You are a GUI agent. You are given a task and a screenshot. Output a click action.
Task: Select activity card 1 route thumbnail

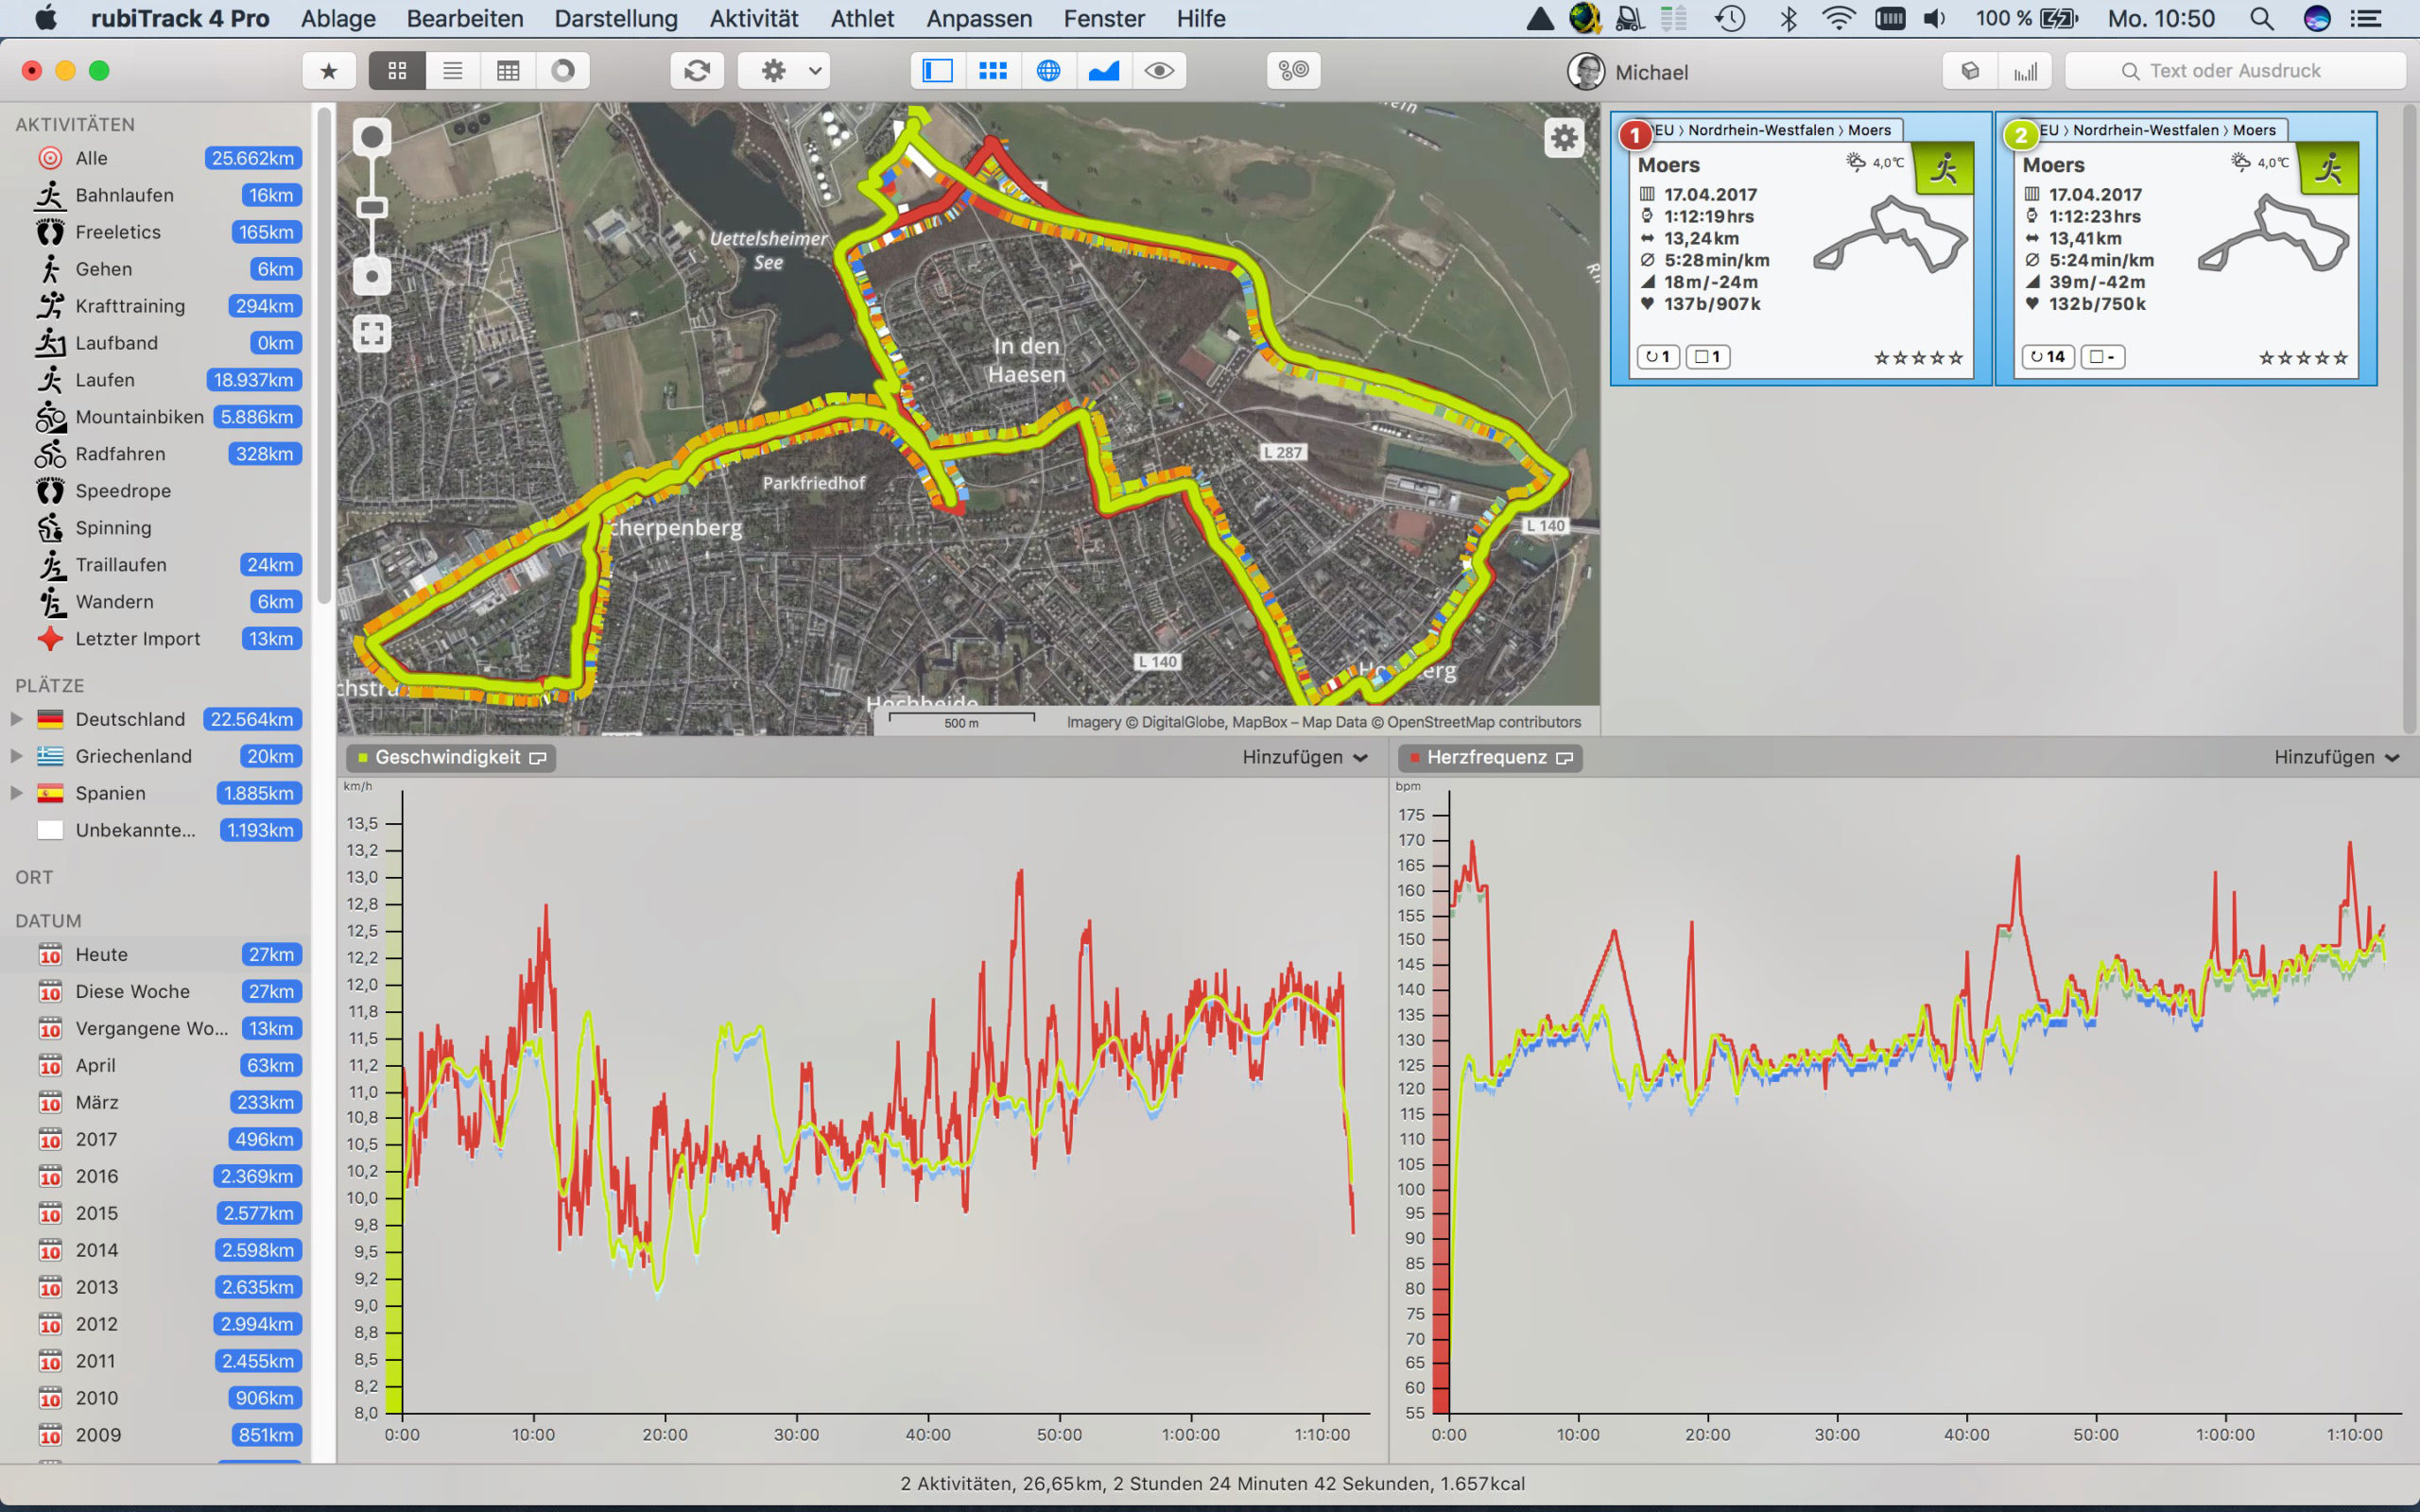tap(1890, 235)
